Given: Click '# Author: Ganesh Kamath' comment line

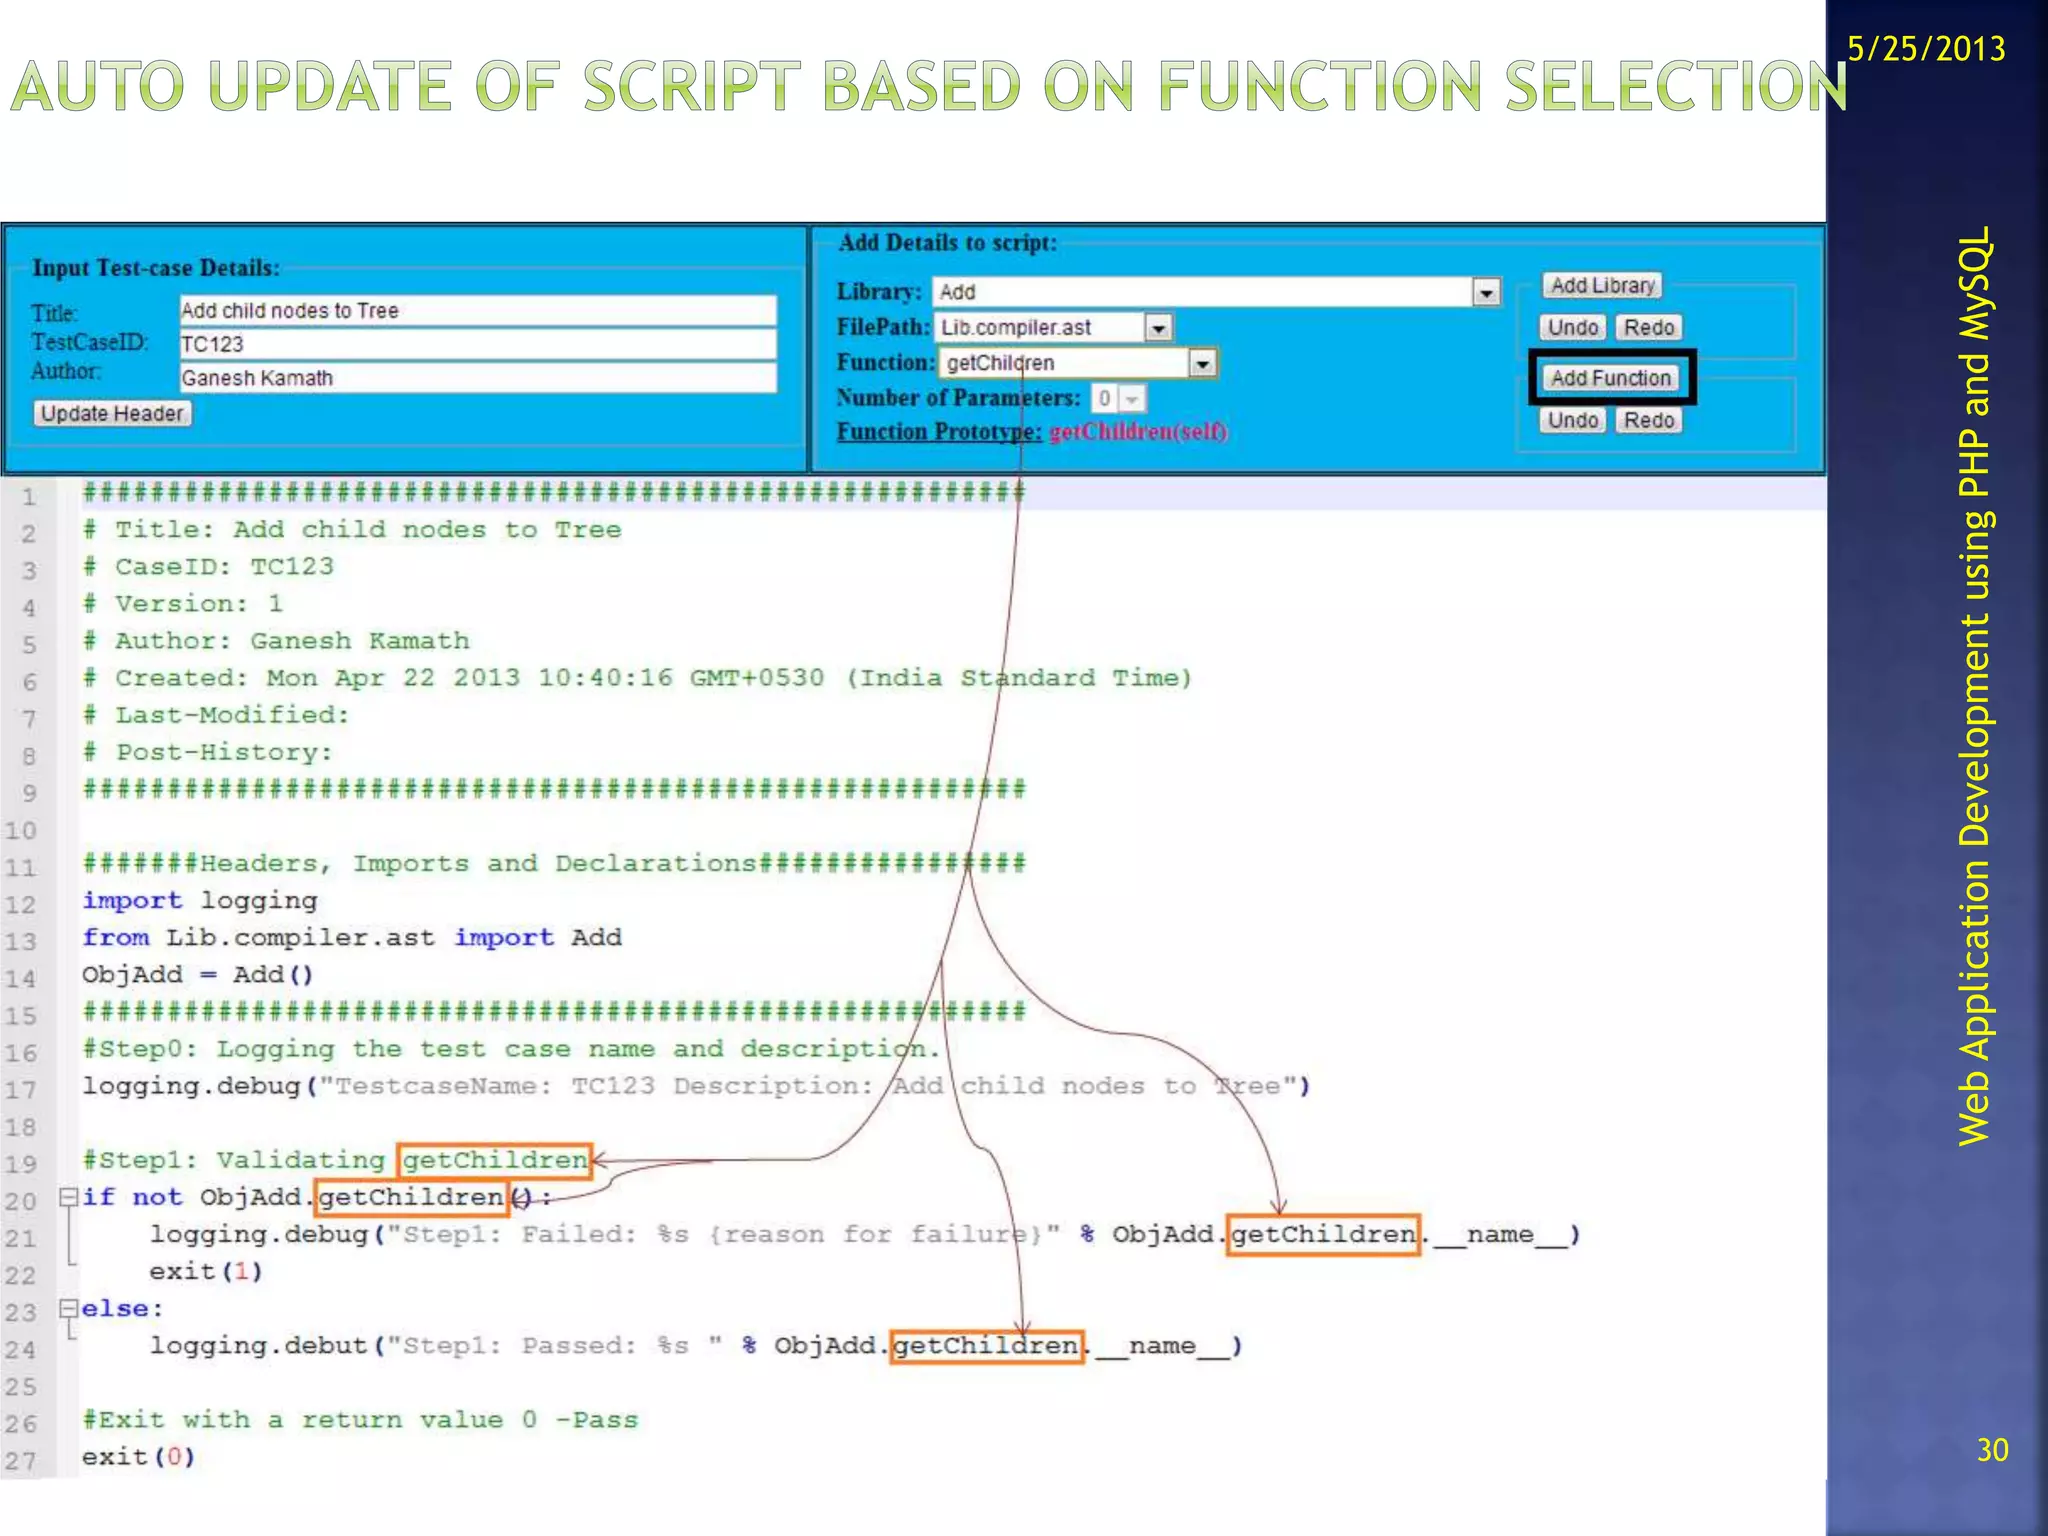Looking at the screenshot, I should [276, 641].
